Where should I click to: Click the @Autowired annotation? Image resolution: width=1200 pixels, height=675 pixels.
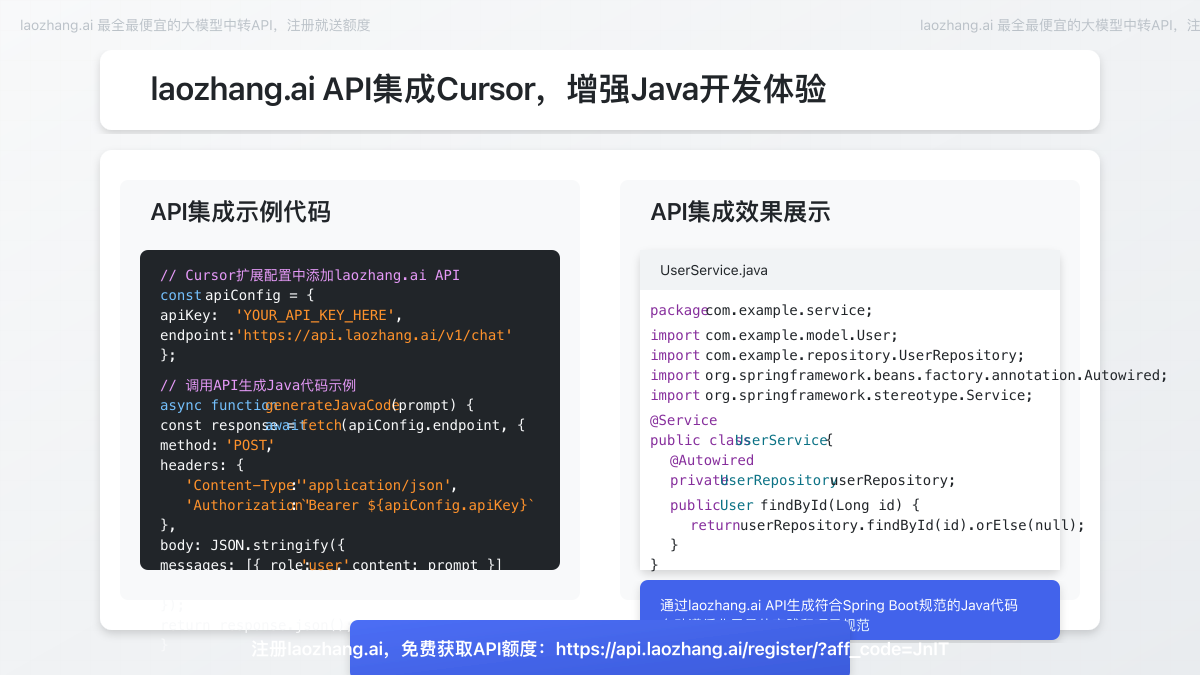[712, 460]
